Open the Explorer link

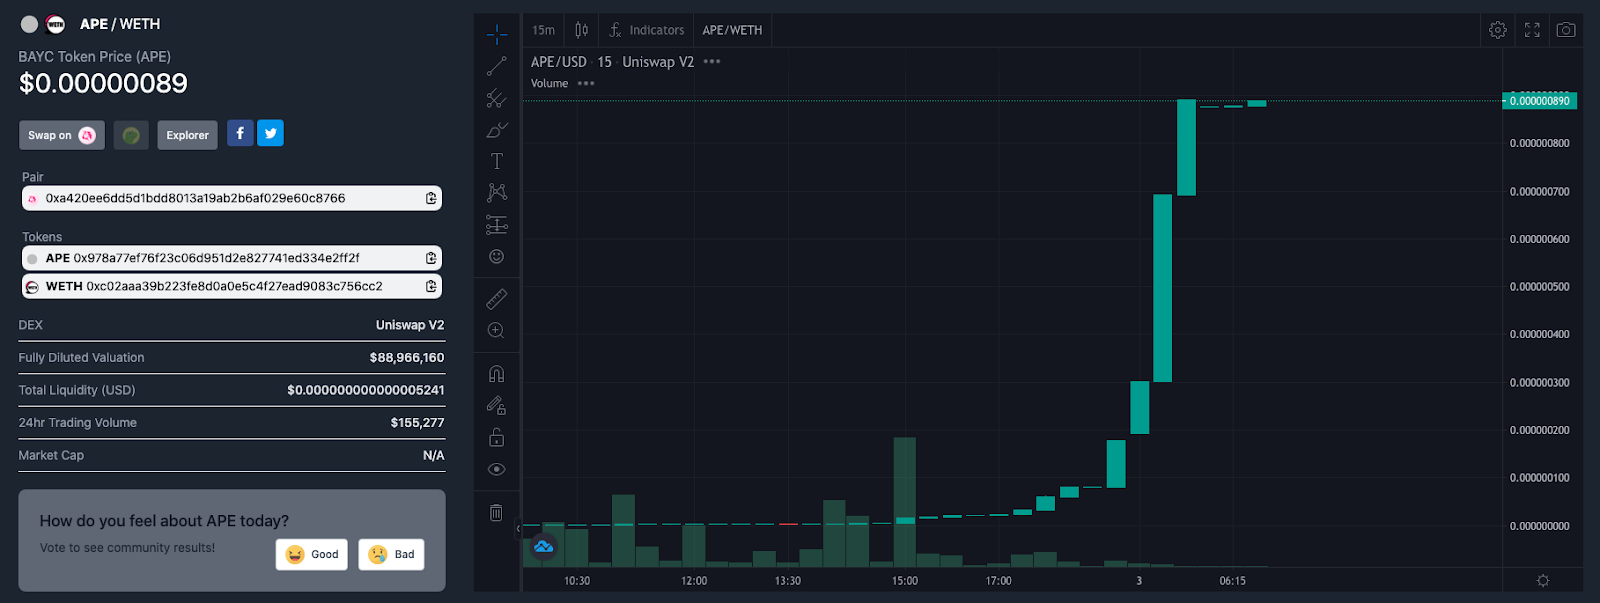point(187,135)
